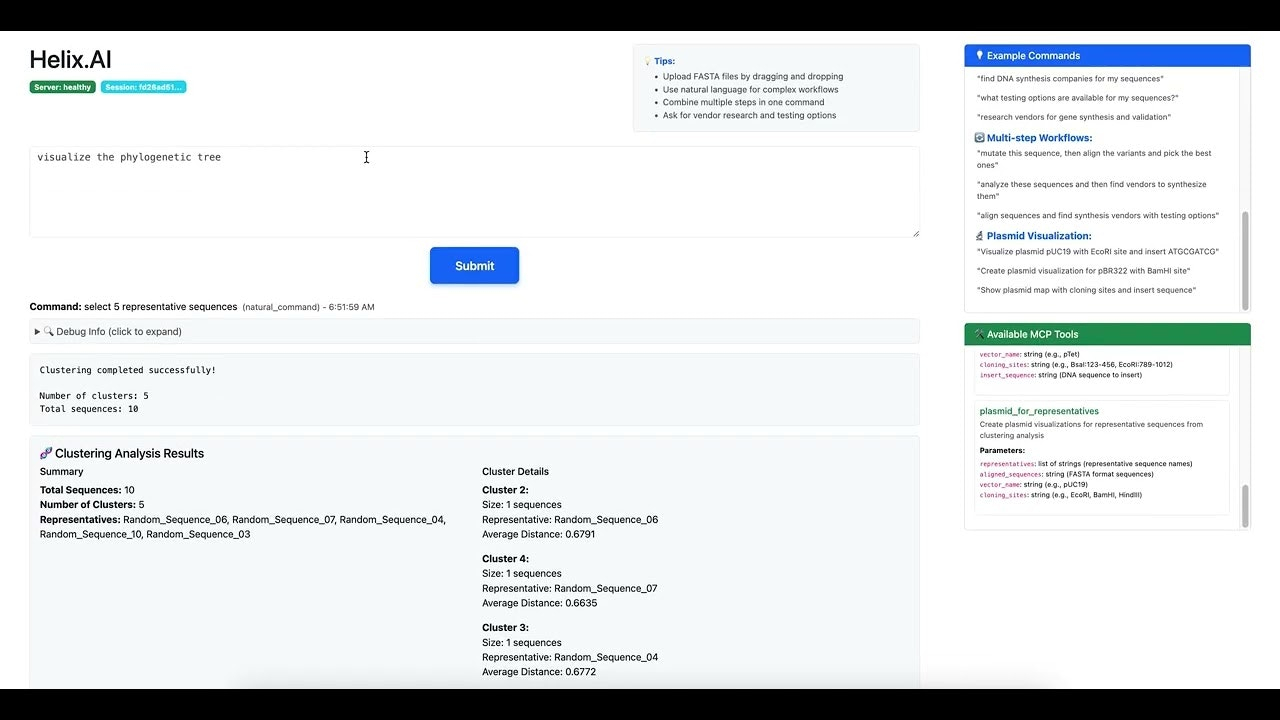
Task: Click example 'research vendors for gene synthesis and validation'
Action: click(1074, 117)
